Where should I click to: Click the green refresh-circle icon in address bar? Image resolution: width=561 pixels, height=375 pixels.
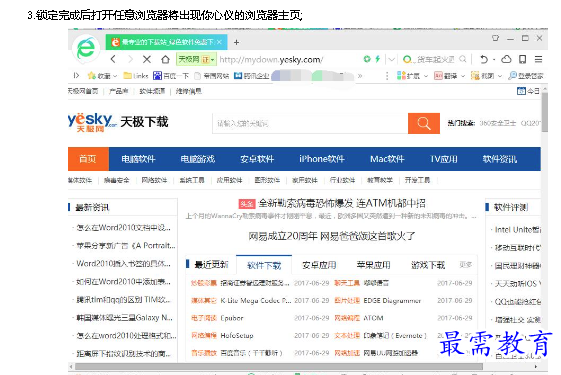click(367, 59)
